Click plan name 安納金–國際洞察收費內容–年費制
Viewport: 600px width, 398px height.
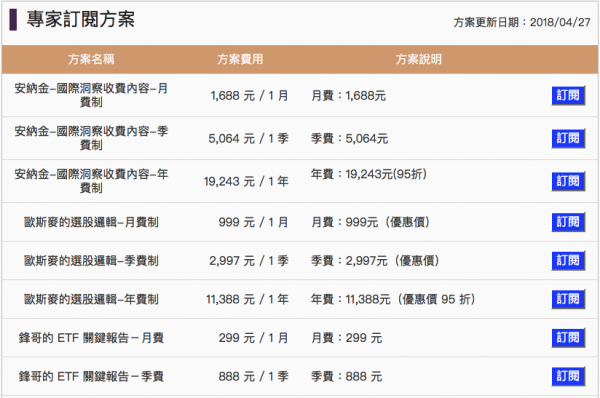pyautogui.click(x=91, y=181)
